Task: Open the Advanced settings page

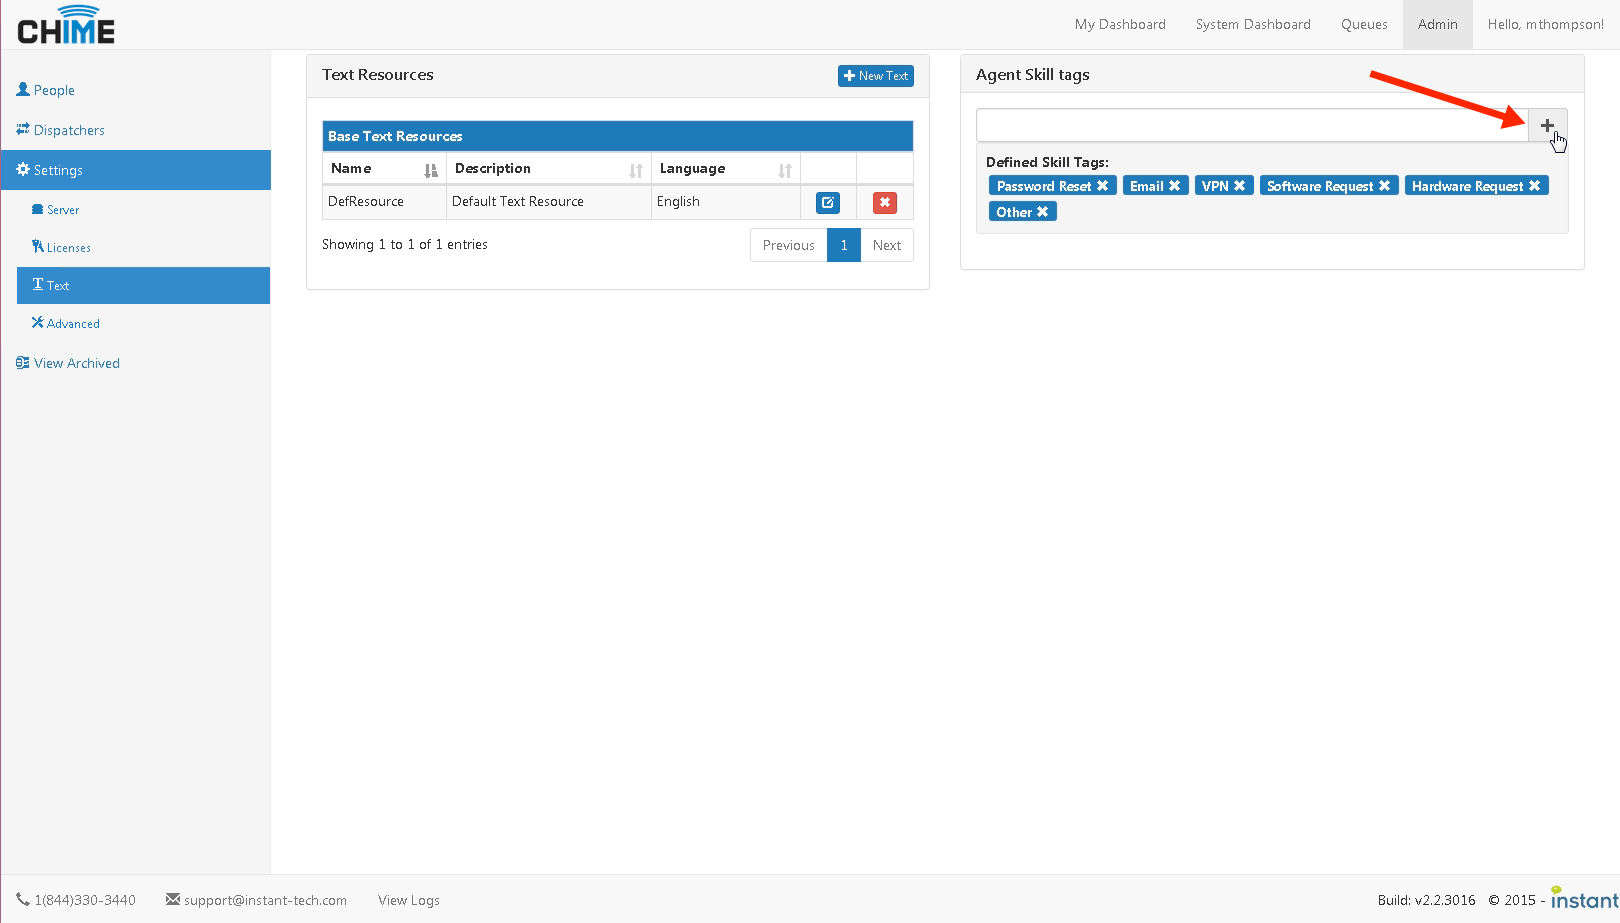Action: (72, 324)
